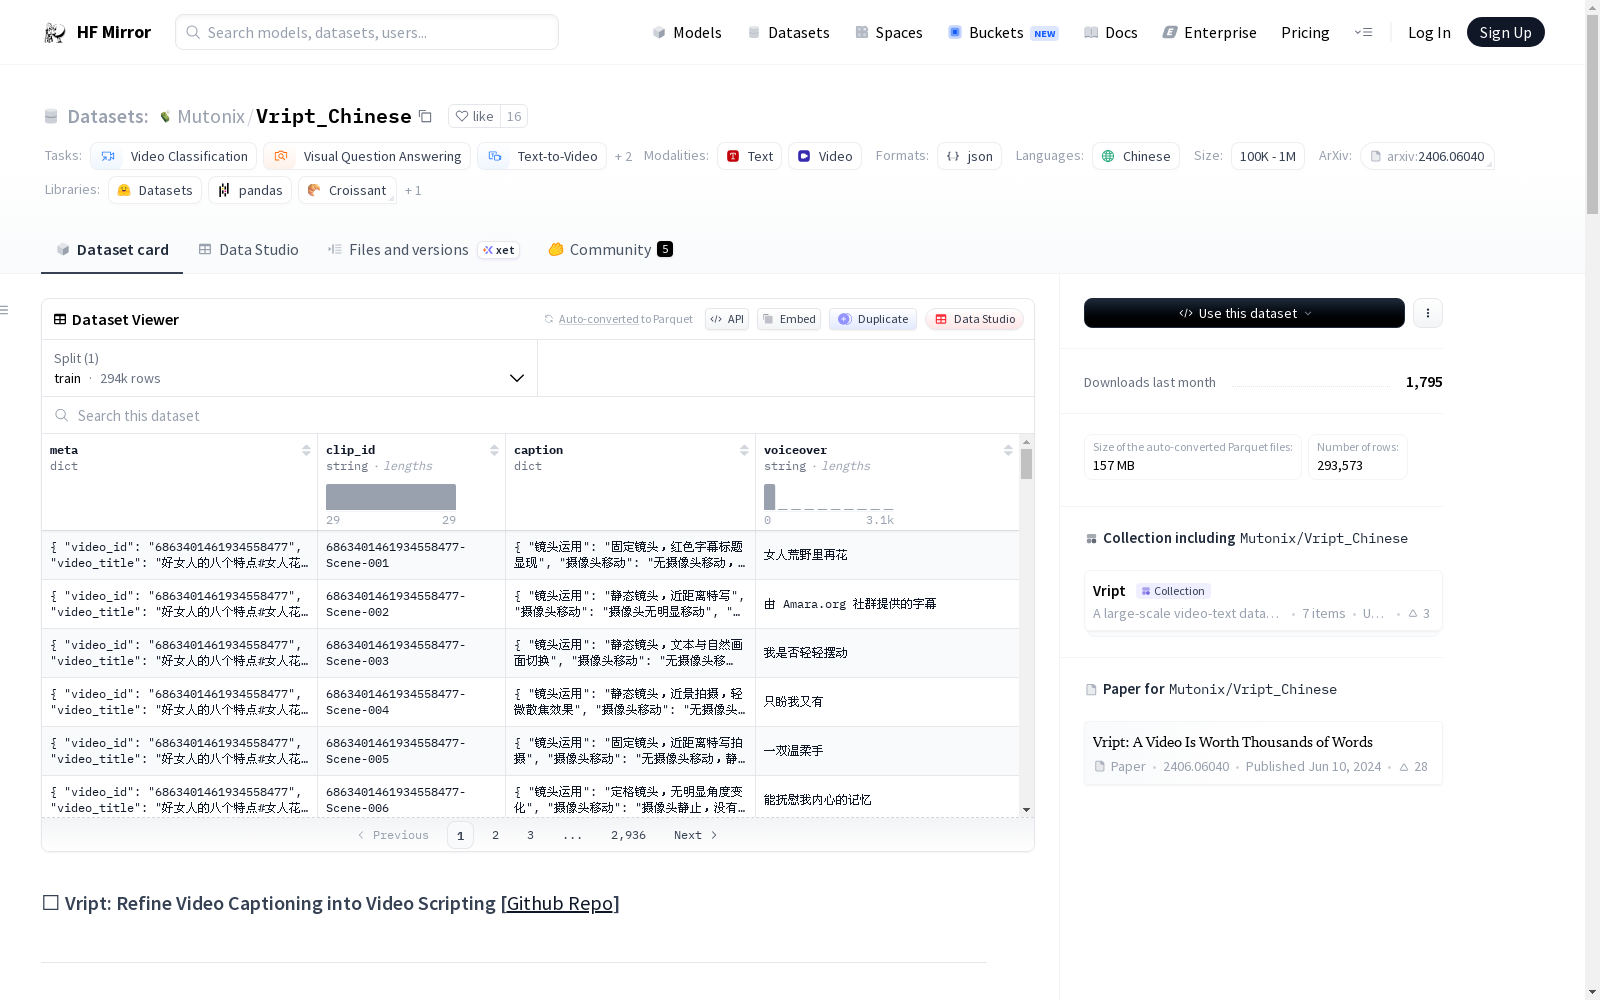Go to Models in the top navigation
This screenshot has width=1600, height=1000.
pos(687,33)
